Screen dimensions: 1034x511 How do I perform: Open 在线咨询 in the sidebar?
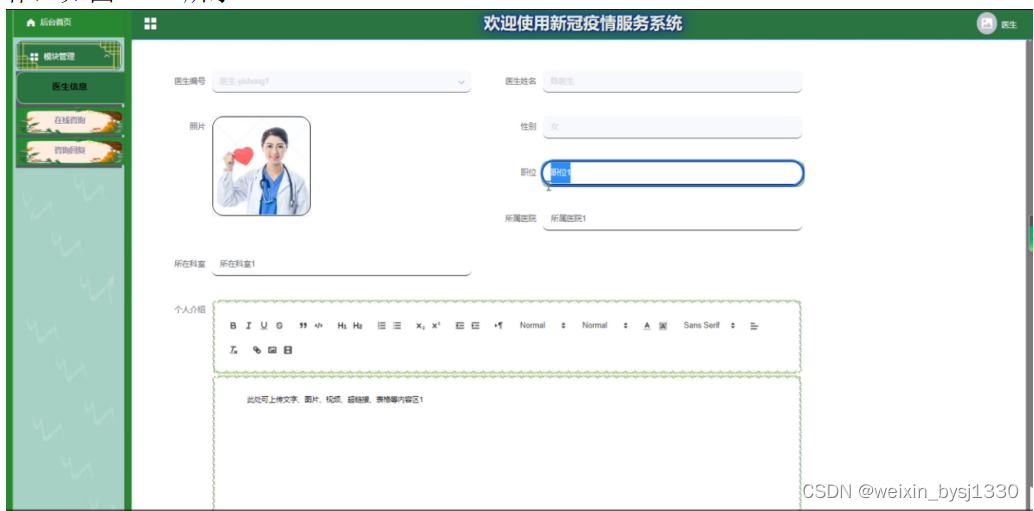click(70, 121)
